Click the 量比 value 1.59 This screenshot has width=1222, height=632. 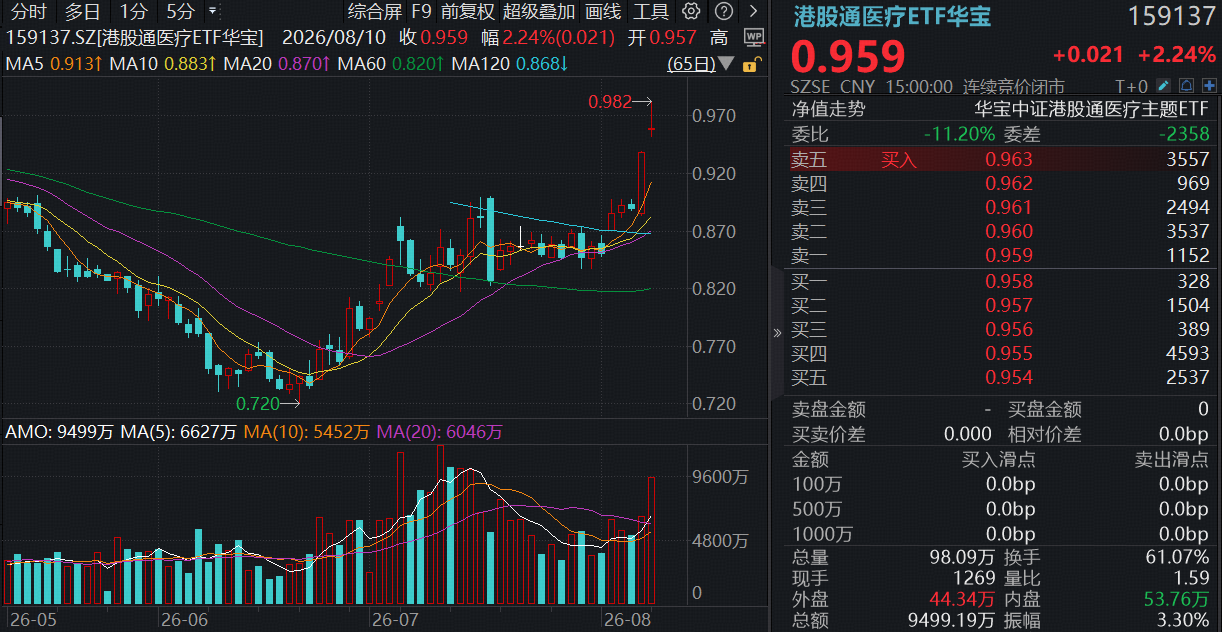pyautogui.click(x=1191, y=578)
